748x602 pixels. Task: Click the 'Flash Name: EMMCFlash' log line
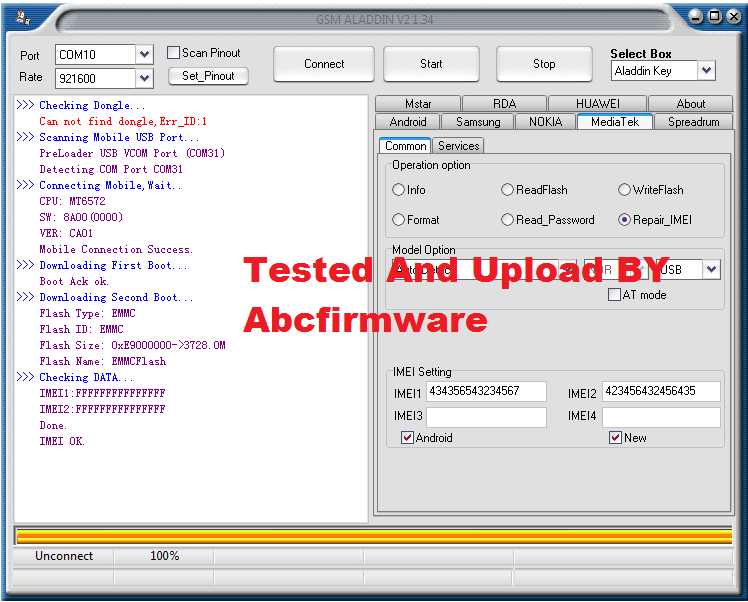[103, 361]
